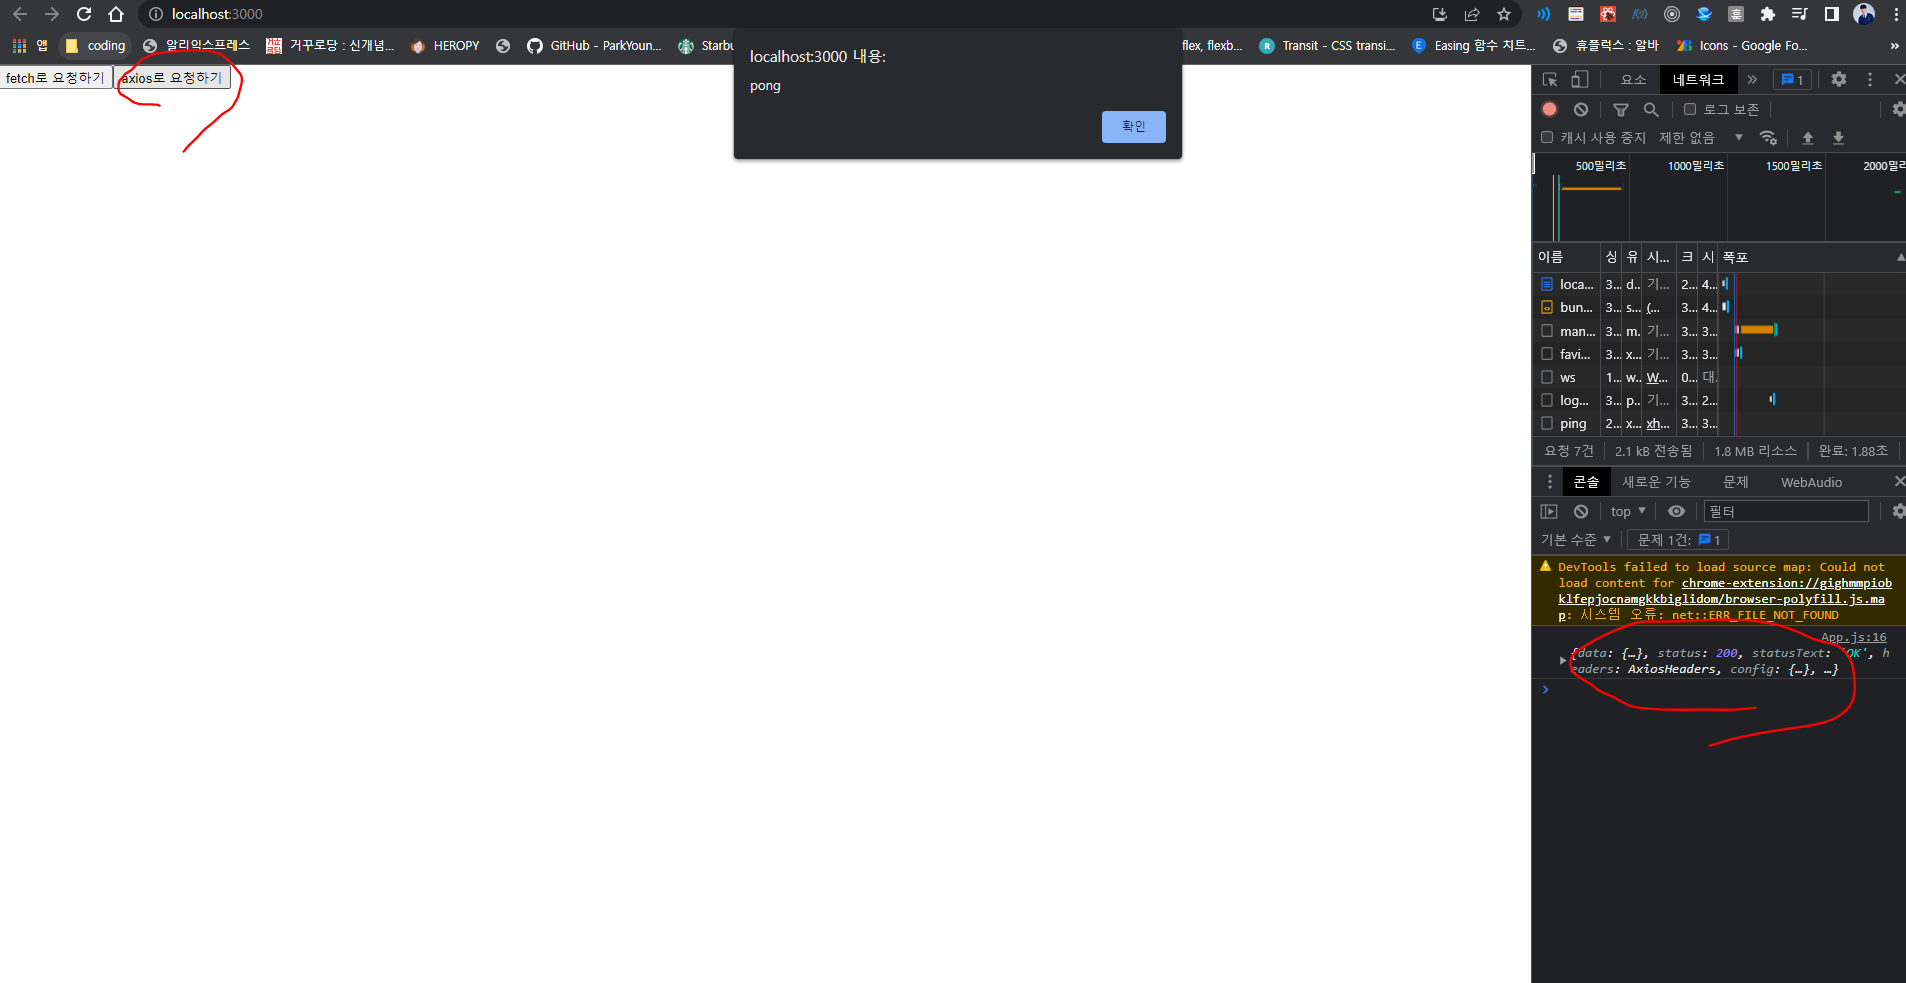Viewport: 1906px width, 983px height.
Task: Enable the 로그 보존 checkbox
Action: click(x=1690, y=109)
